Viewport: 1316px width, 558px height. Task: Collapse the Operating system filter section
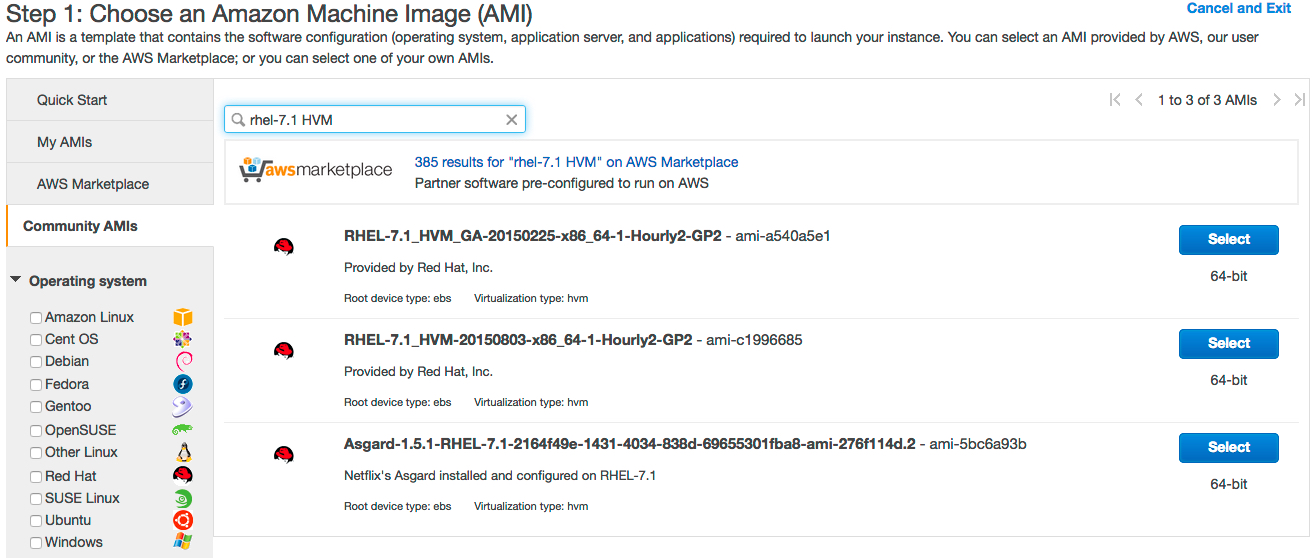[16, 281]
